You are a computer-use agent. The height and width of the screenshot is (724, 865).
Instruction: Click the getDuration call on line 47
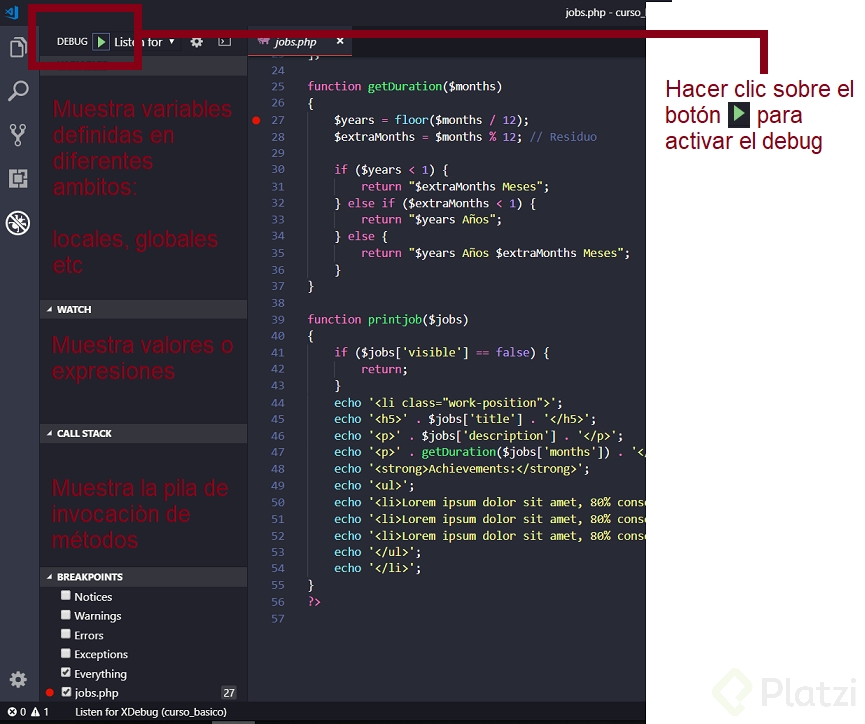515,452
